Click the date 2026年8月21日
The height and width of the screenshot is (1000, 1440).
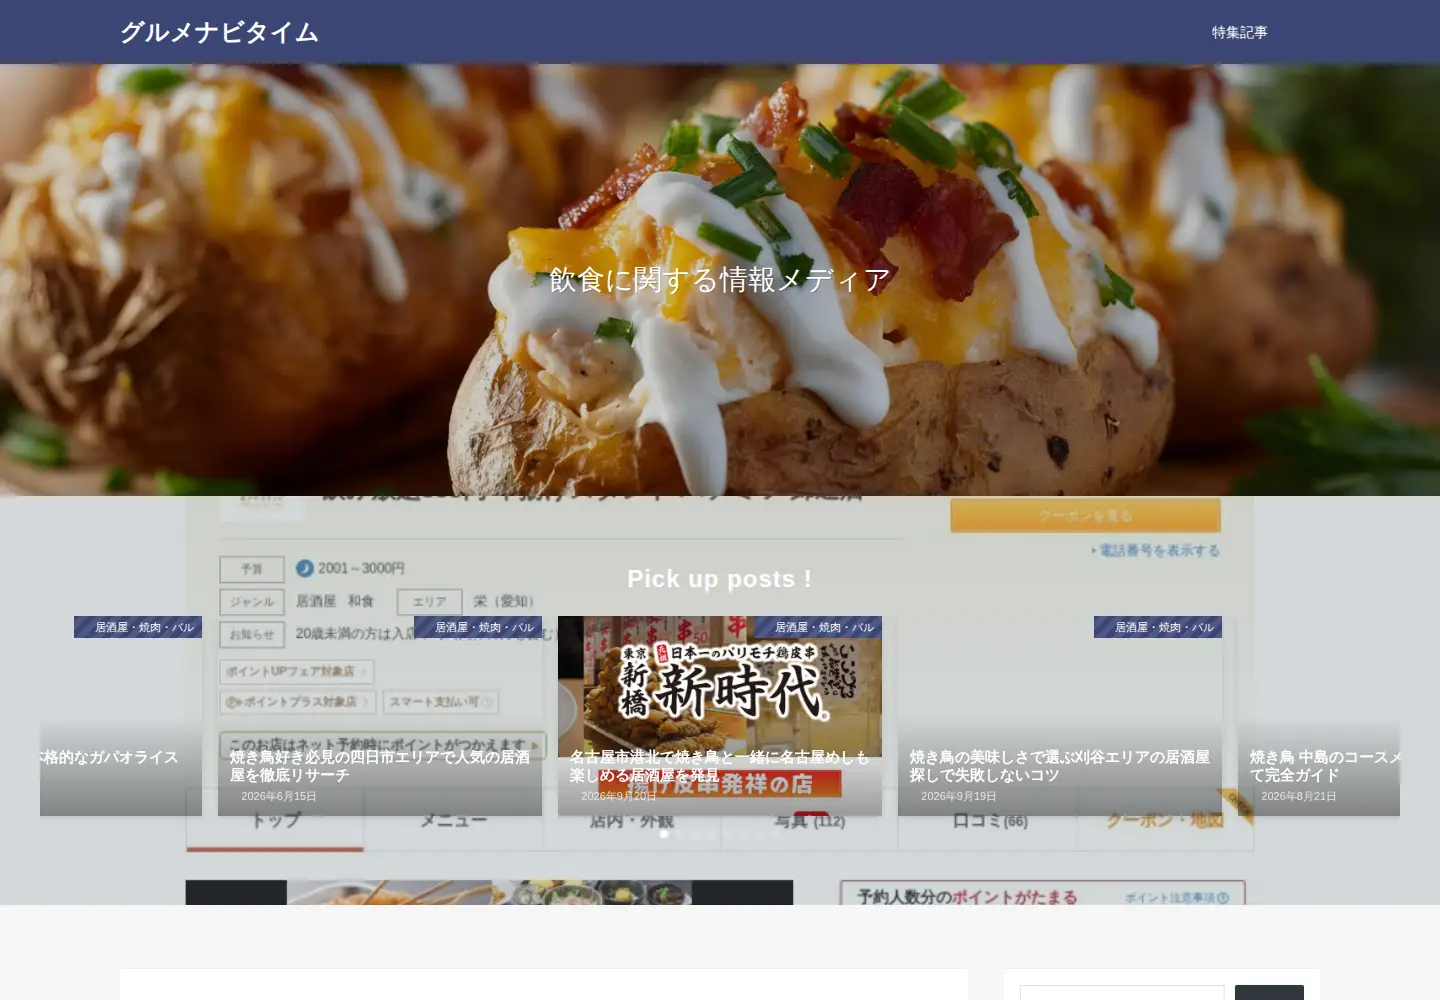(1299, 797)
